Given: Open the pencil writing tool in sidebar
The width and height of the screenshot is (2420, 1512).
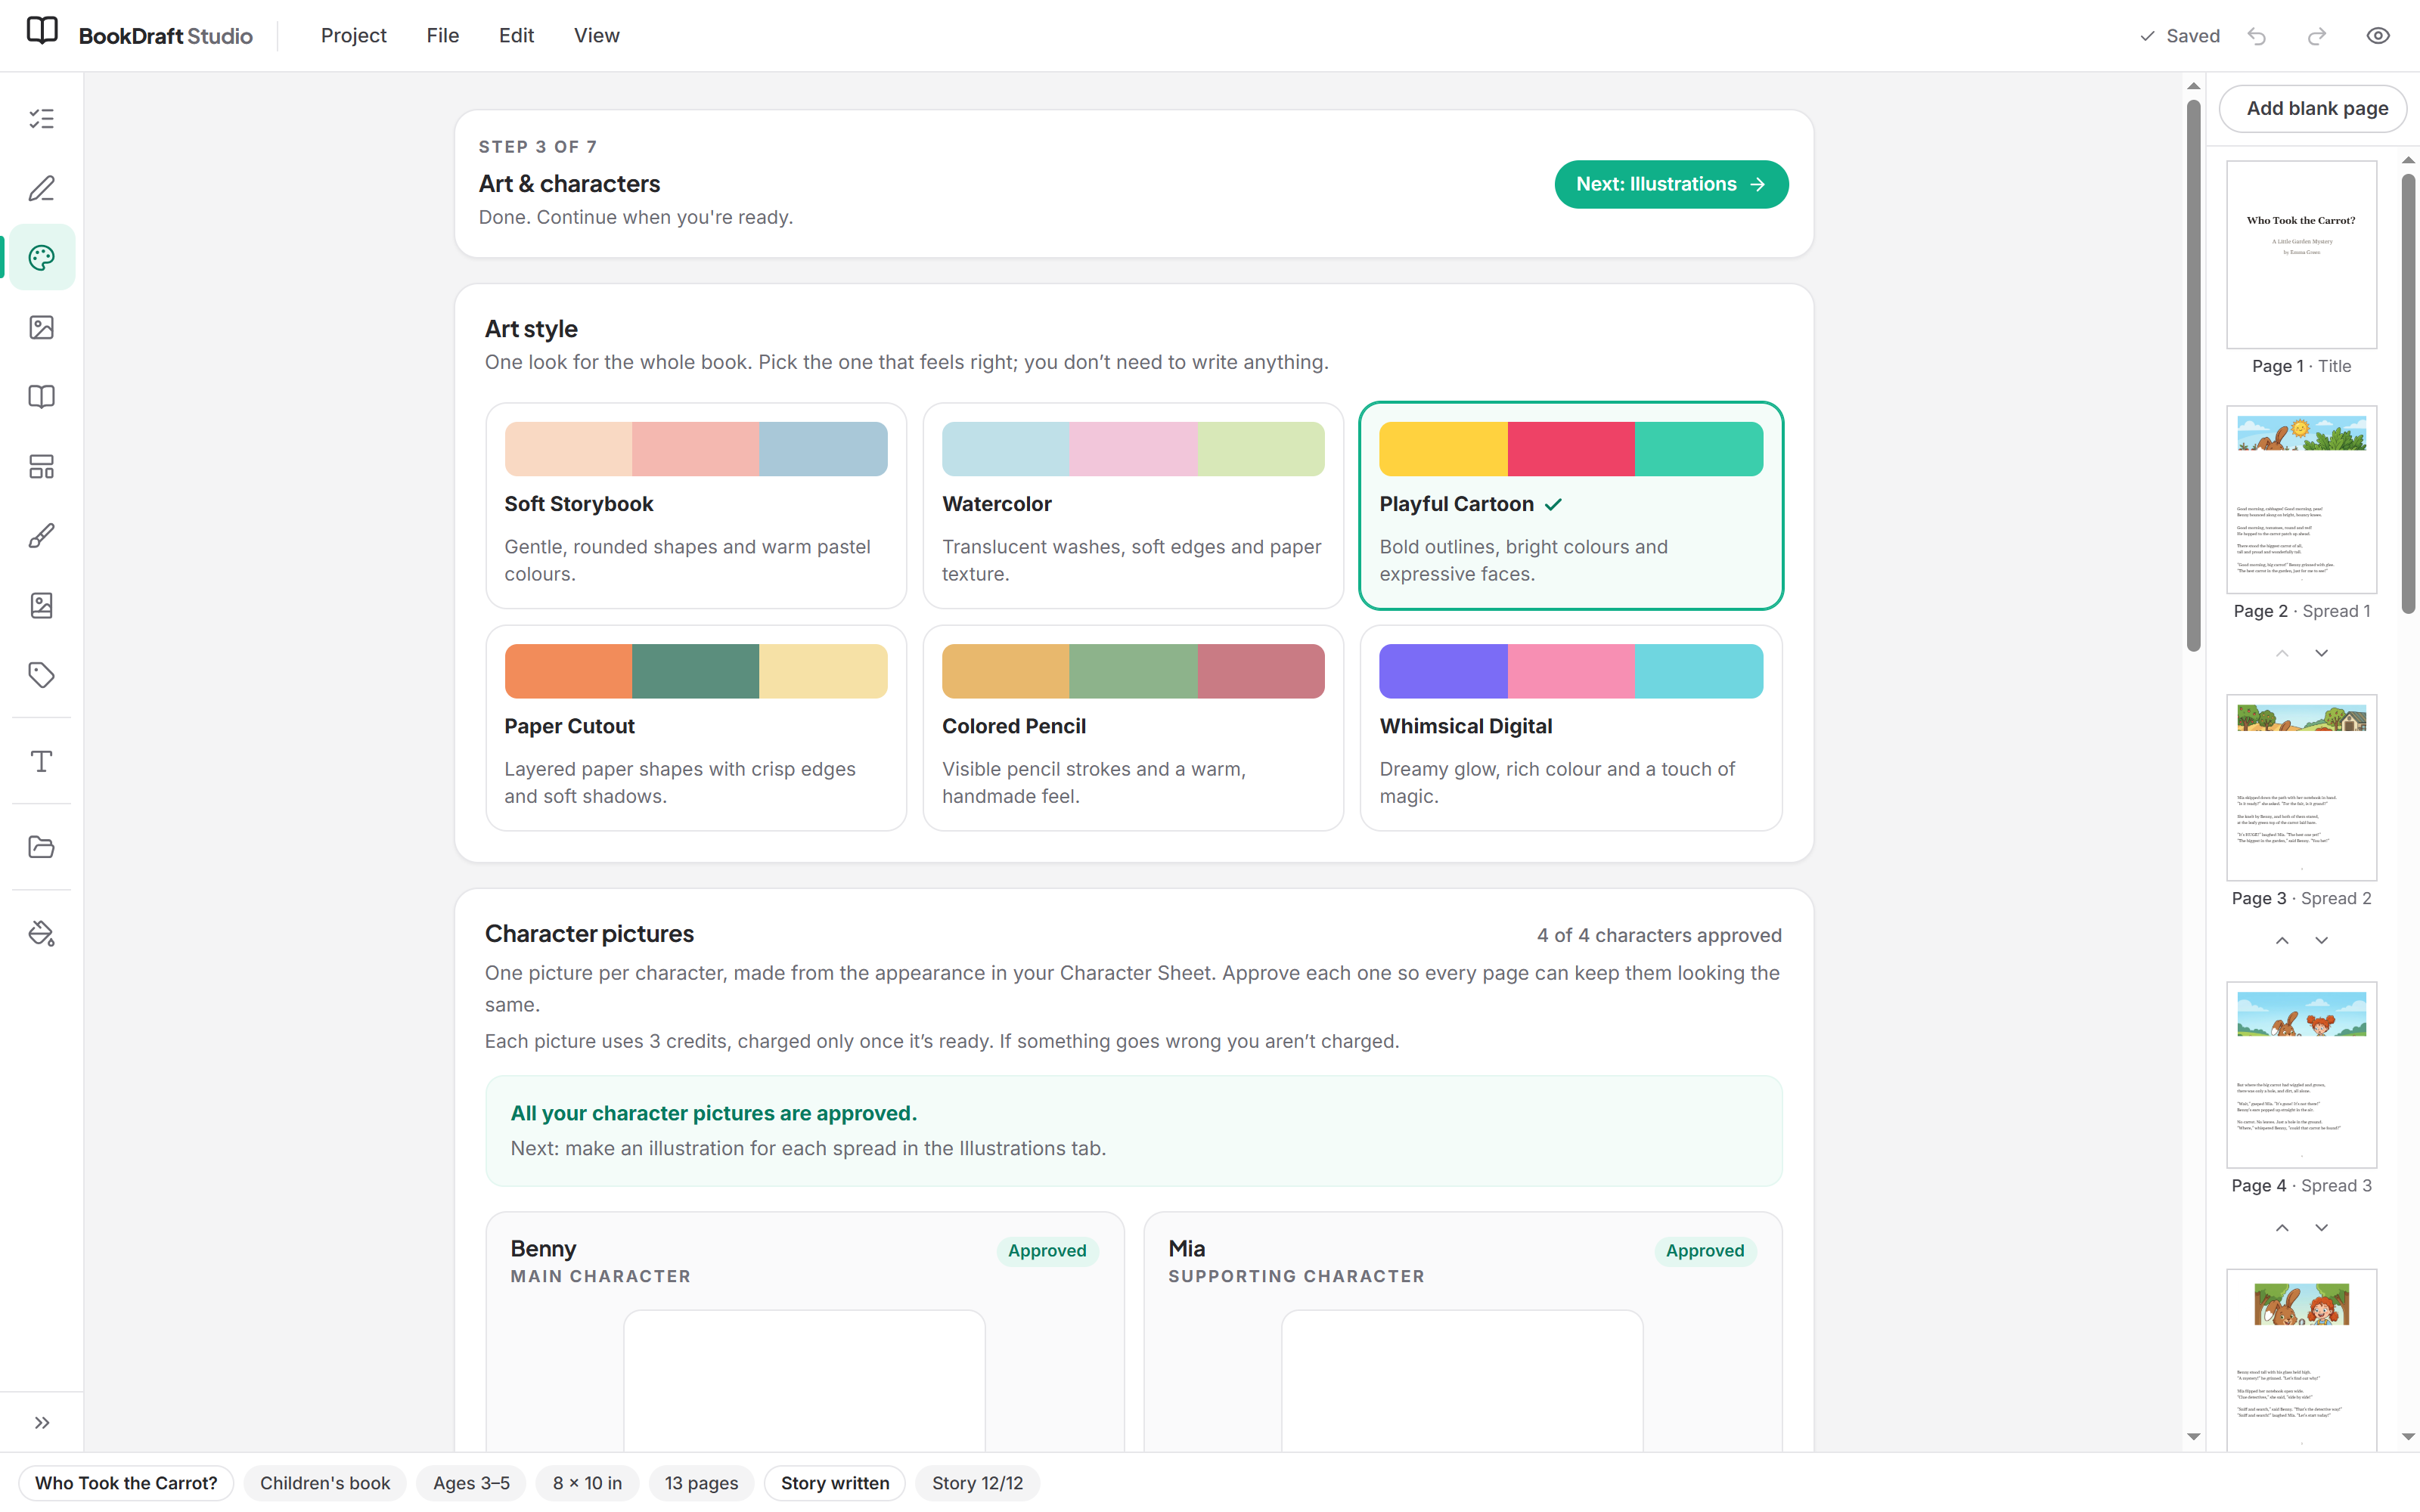Looking at the screenshot, I should [41, 189].
